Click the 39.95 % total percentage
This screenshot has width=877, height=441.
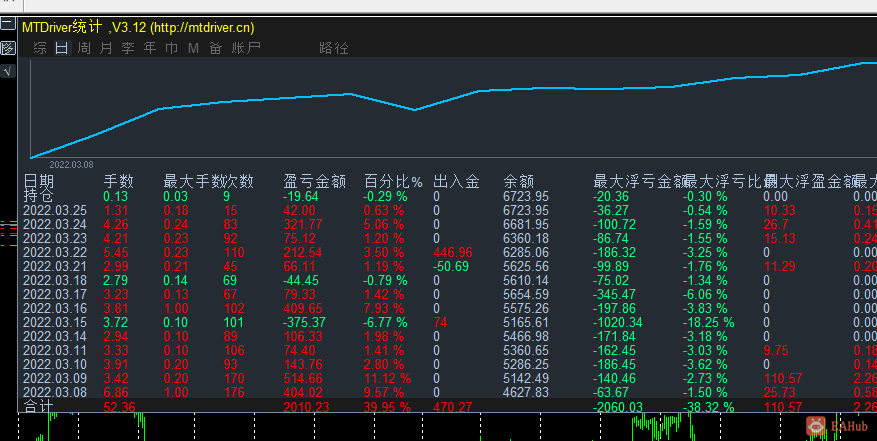pos(388,407)
